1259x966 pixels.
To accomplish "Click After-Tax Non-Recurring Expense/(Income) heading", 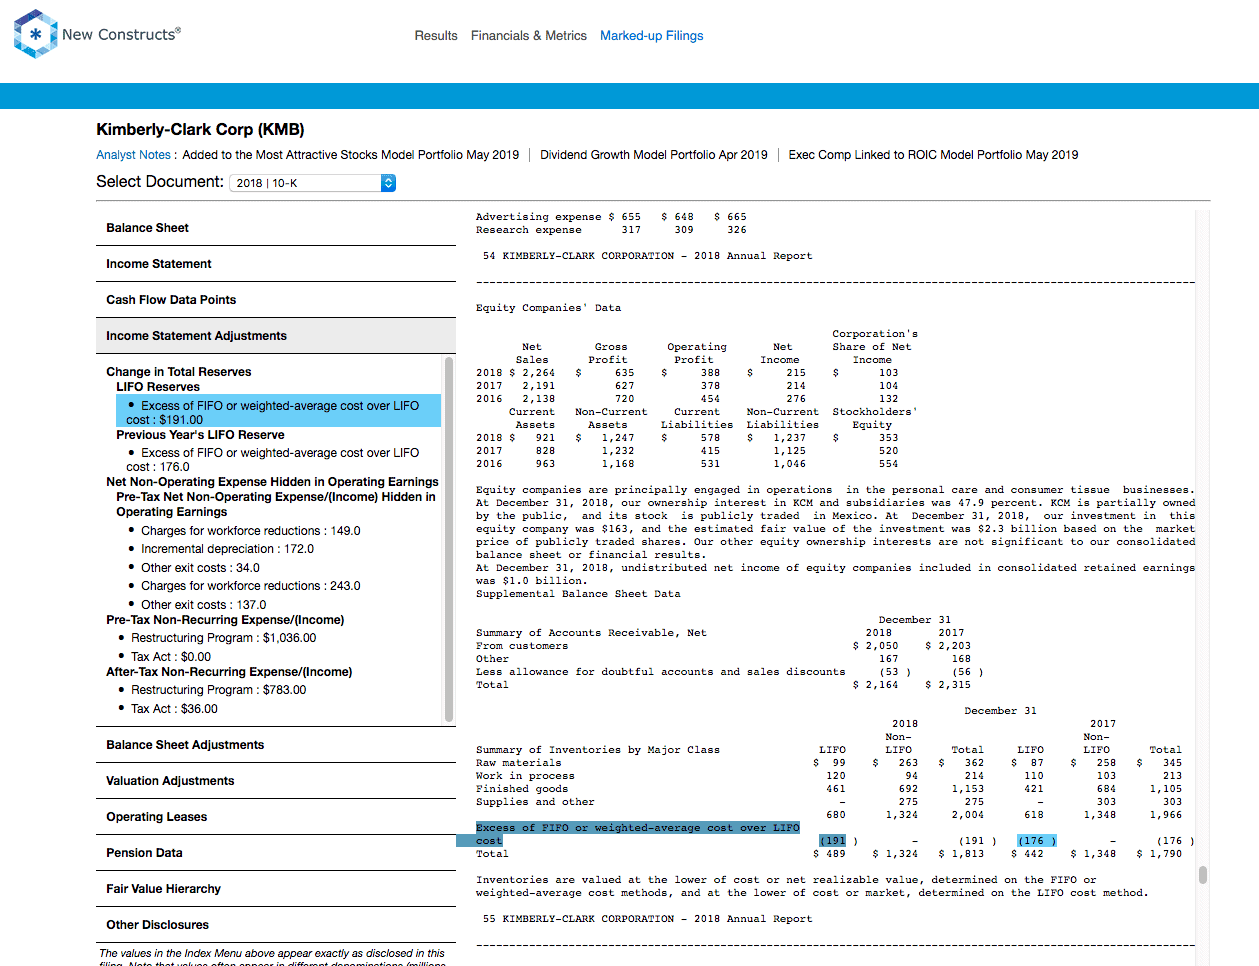I will pyautogui.click(x=229, y=672).
